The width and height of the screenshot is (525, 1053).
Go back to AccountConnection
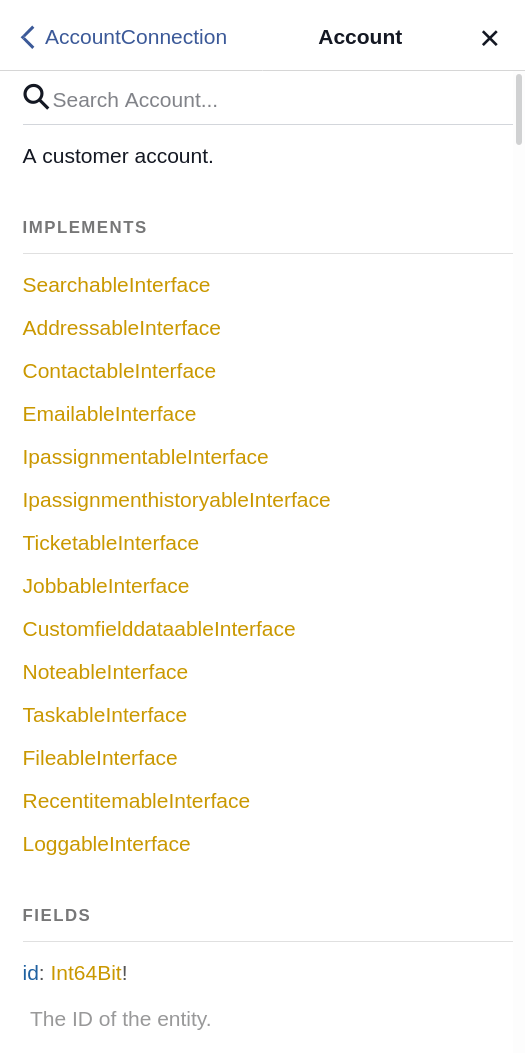[136, 37]
